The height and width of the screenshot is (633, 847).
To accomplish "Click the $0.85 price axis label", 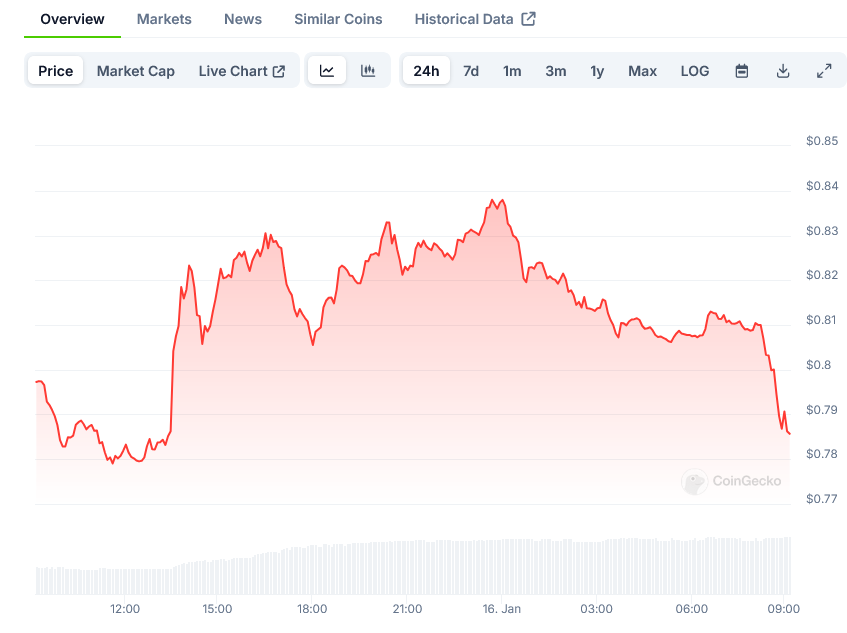I will 822,141.
